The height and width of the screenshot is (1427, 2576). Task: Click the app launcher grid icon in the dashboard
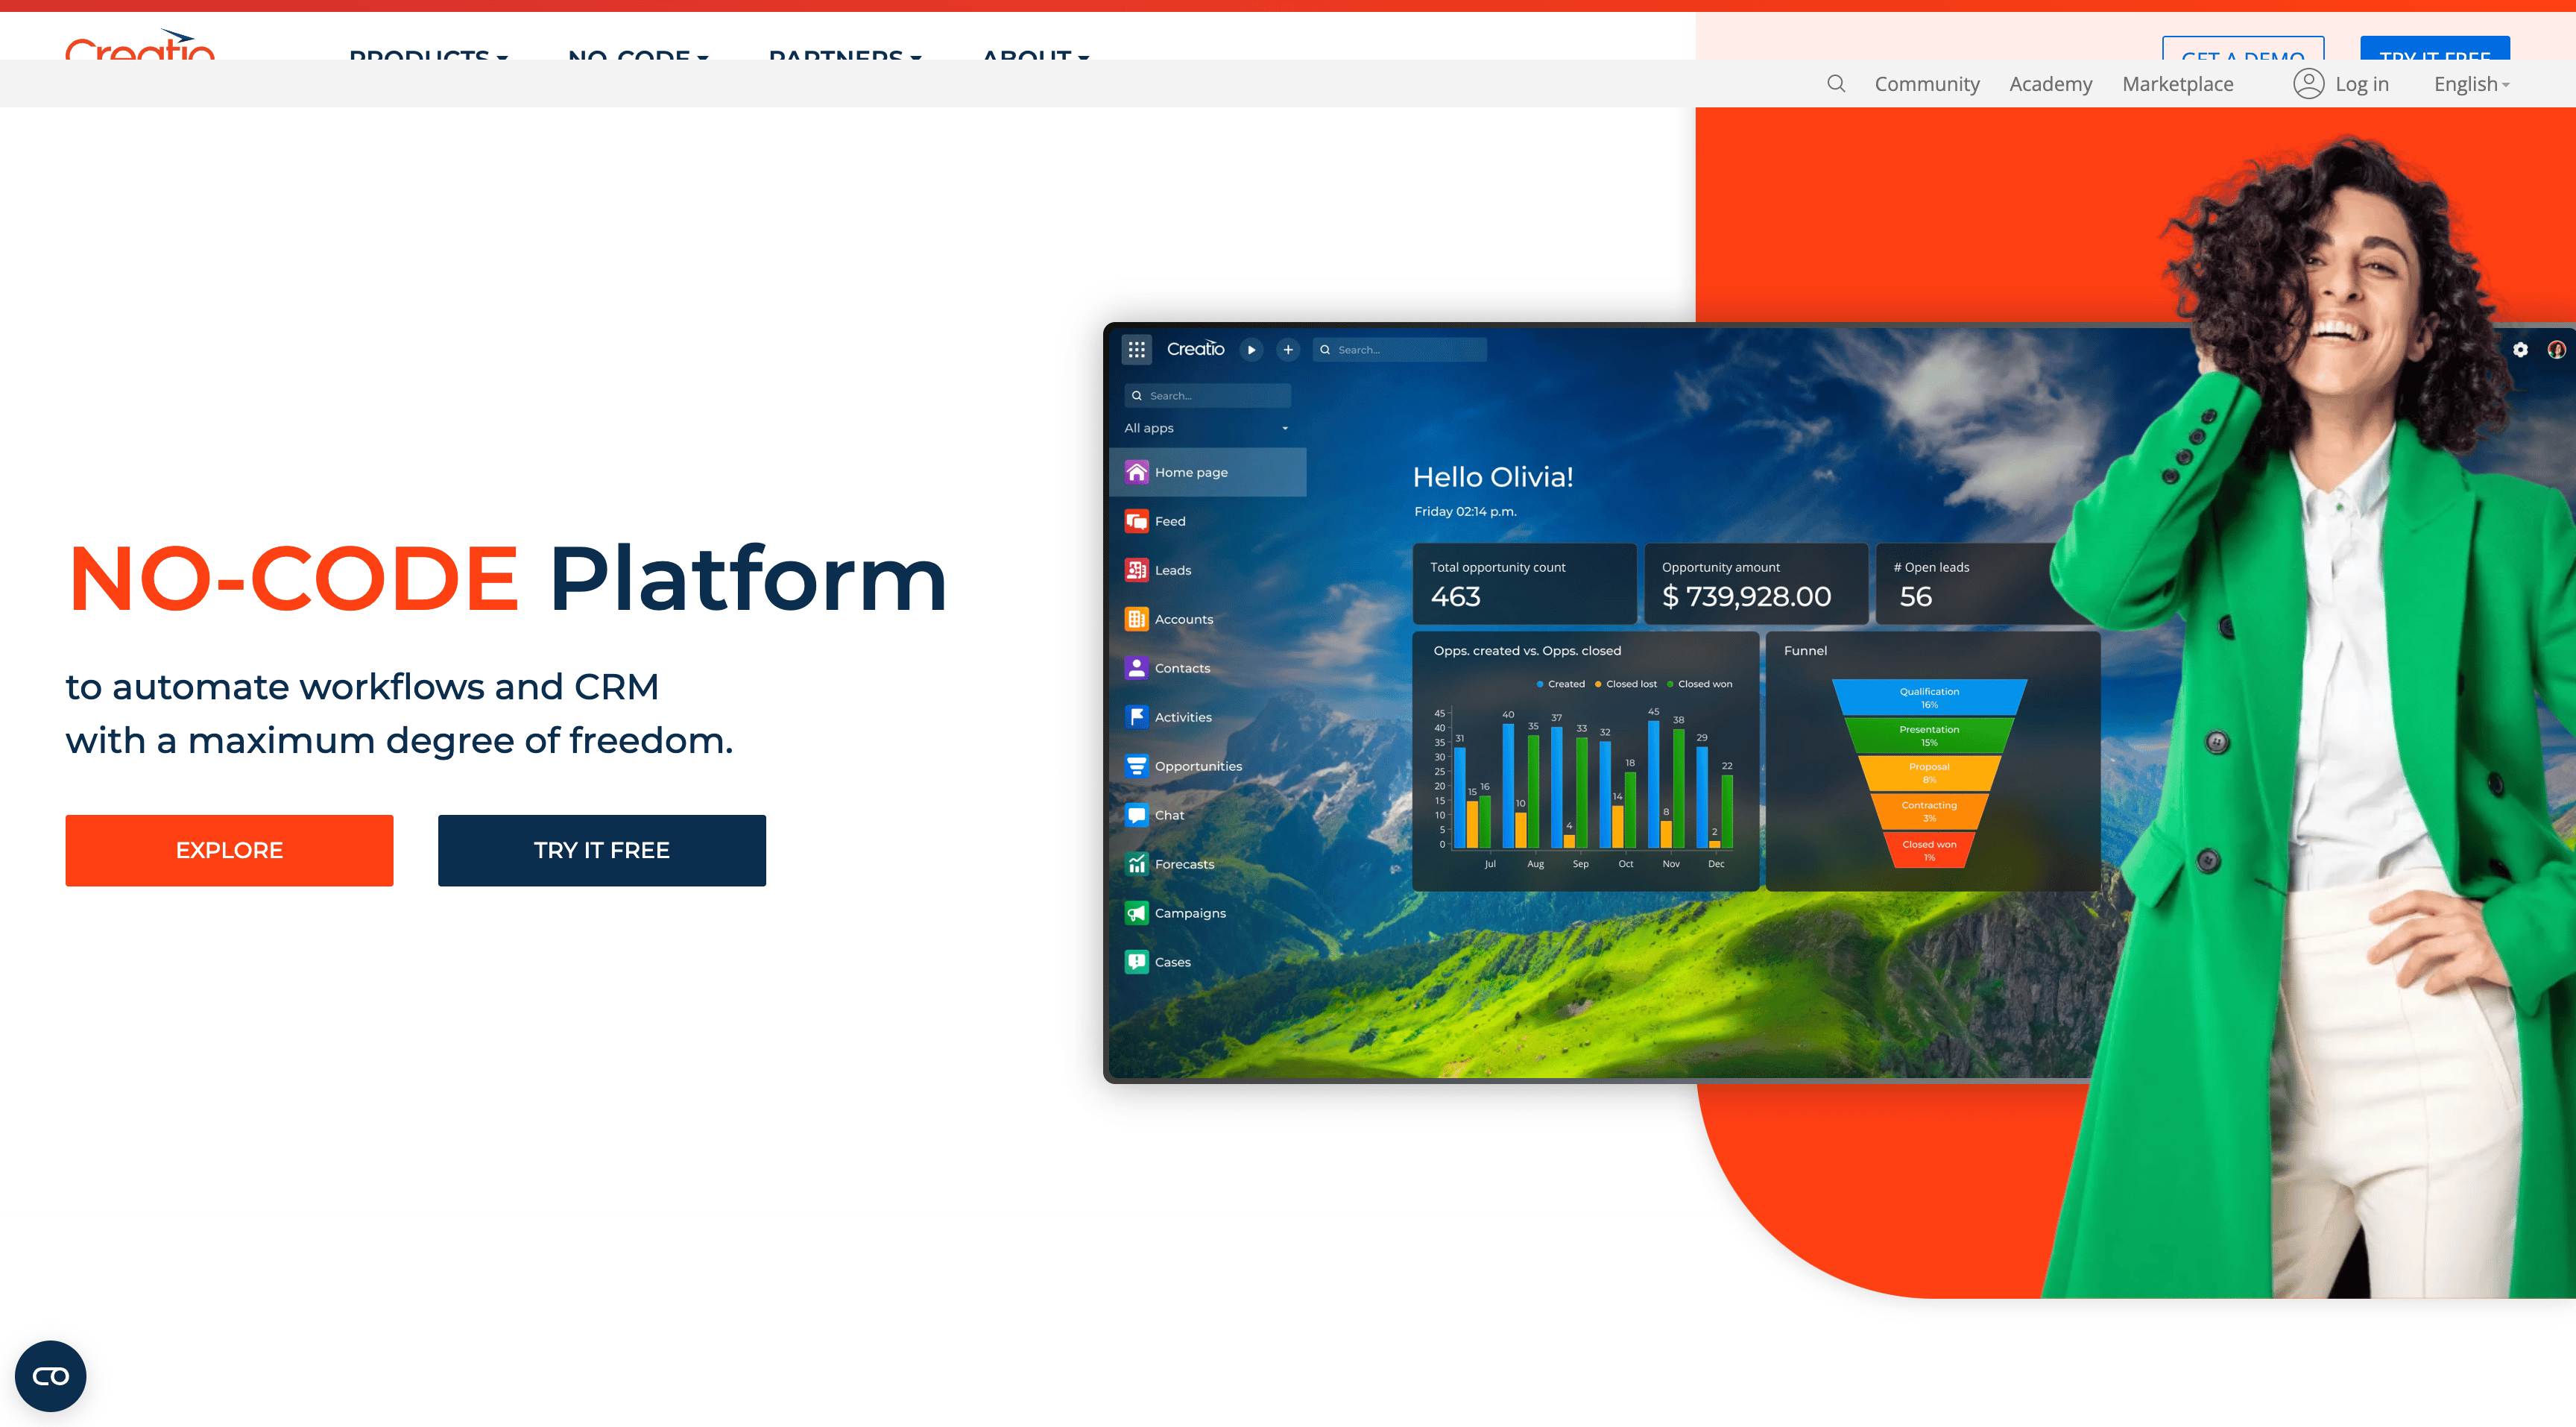(1137, 349)
